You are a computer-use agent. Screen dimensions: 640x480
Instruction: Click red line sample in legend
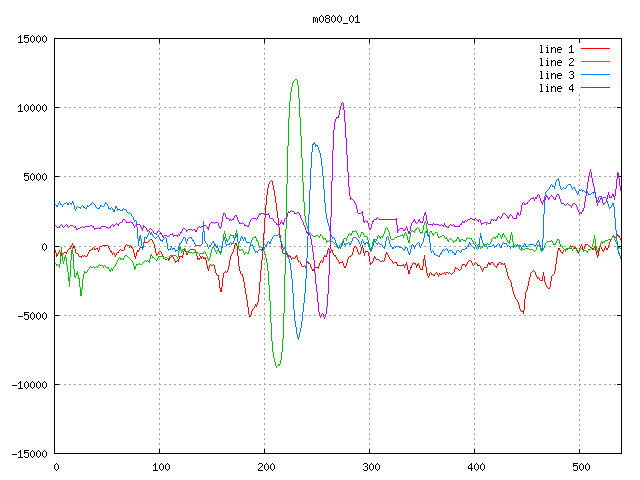coord(595,49)
